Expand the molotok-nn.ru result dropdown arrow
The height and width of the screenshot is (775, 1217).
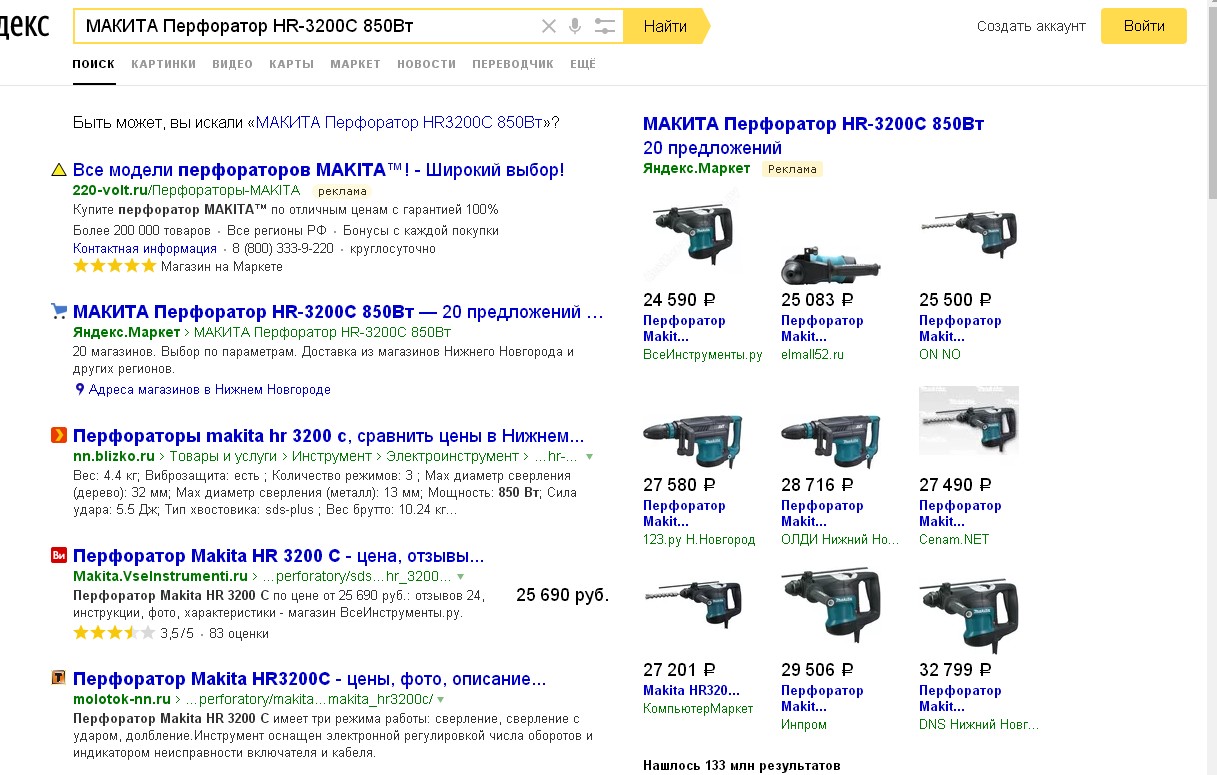440,699
